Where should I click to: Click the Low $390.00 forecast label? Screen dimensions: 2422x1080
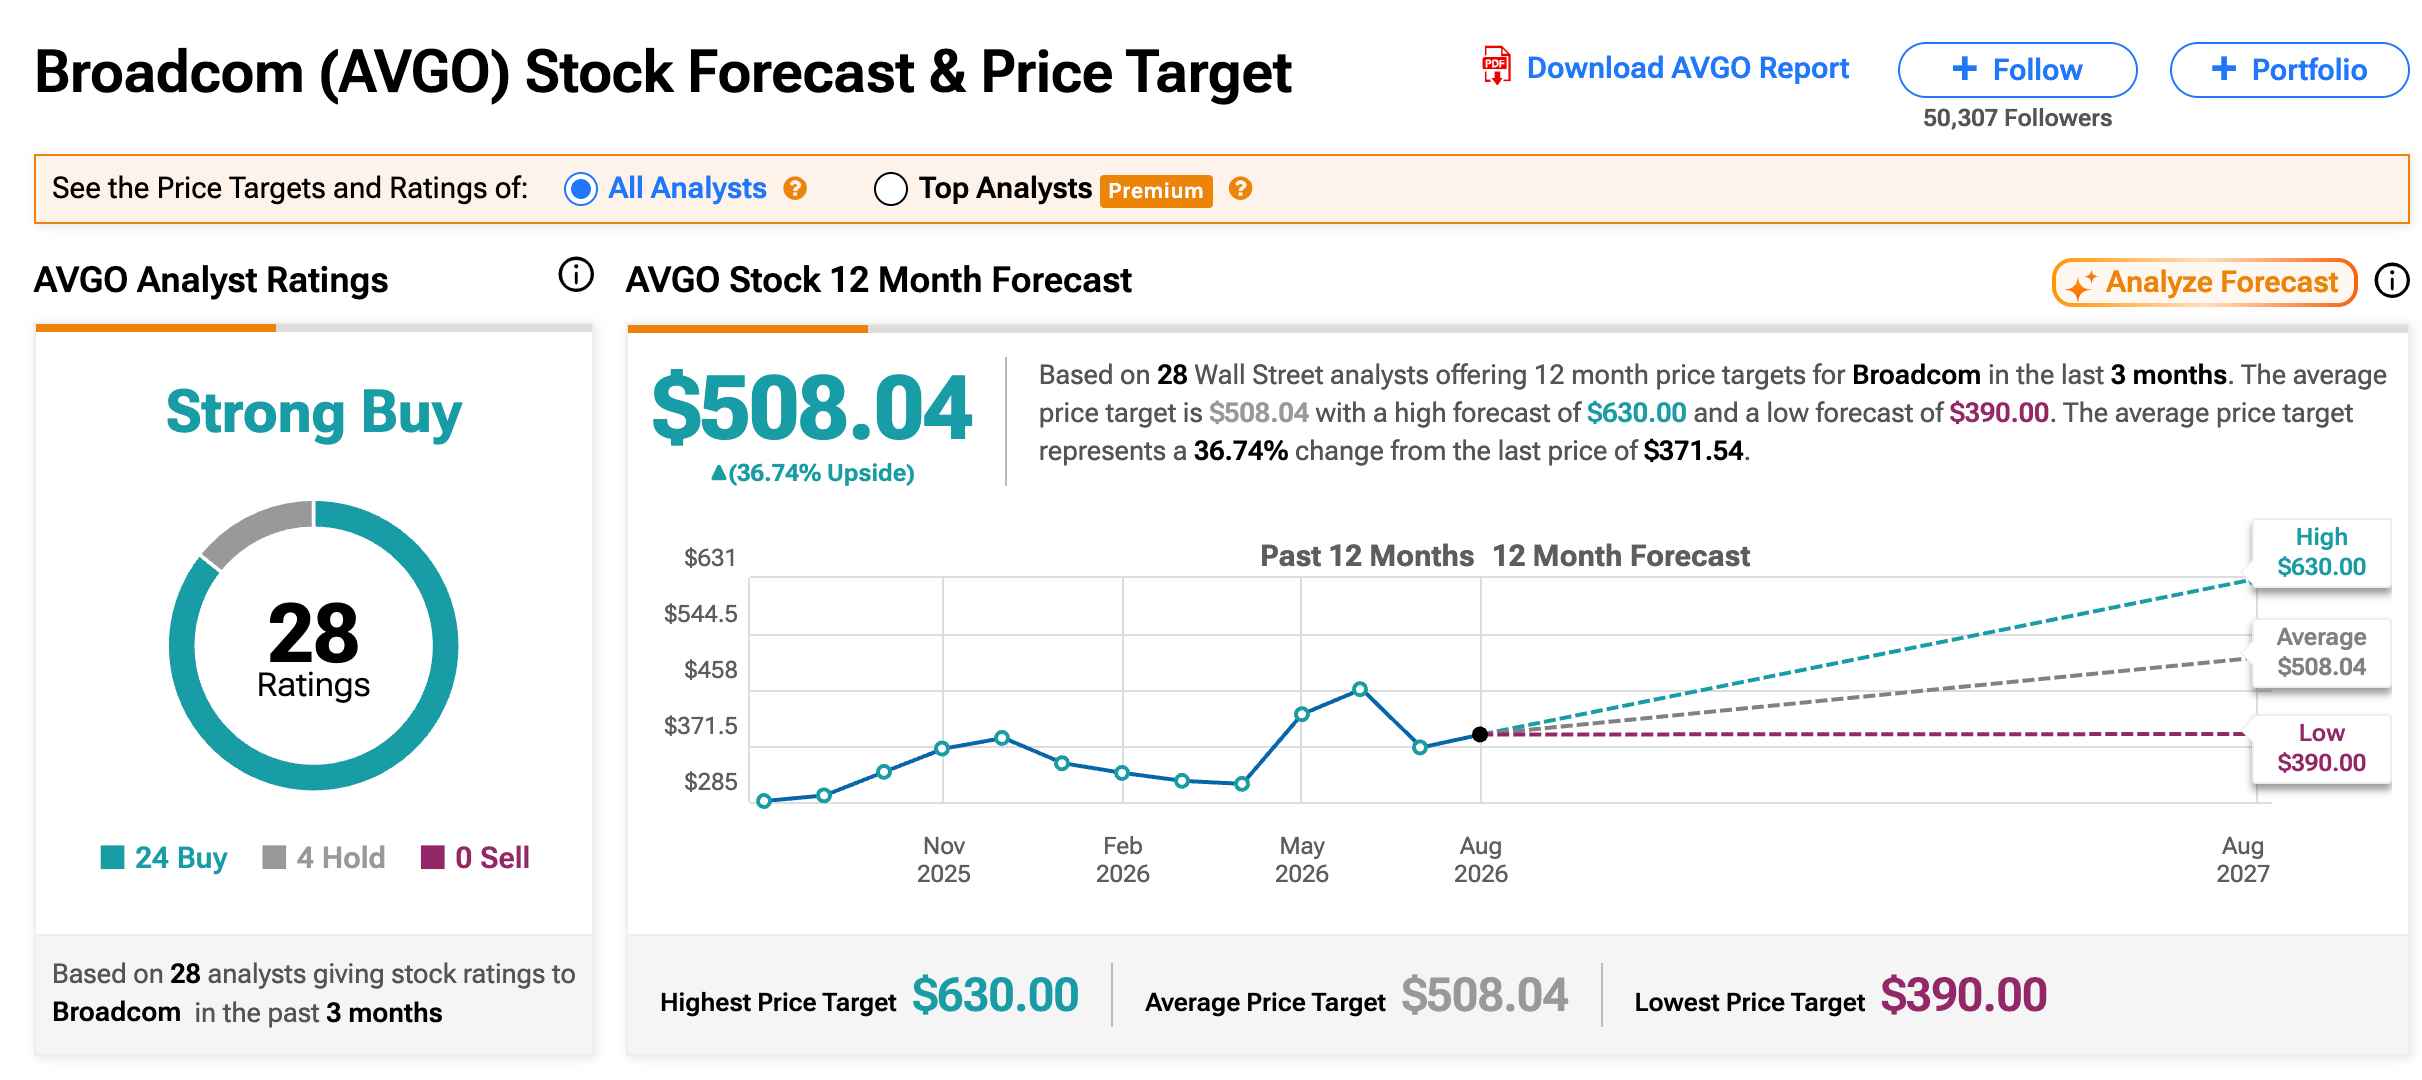2321,748
